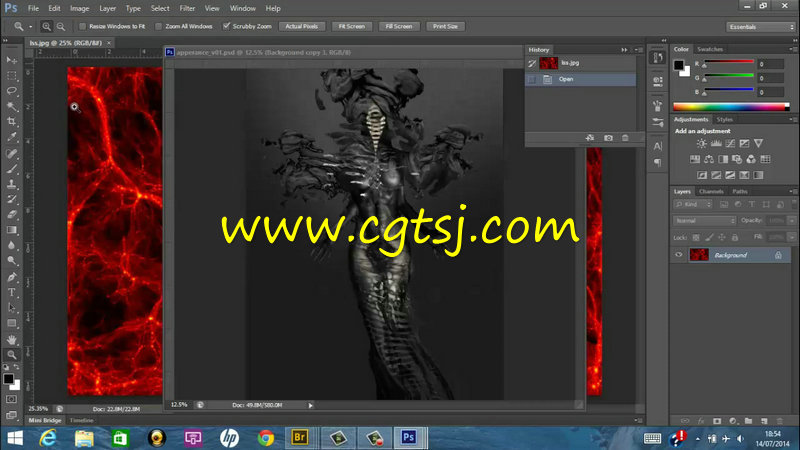
Task: Select the Zoom tool in the toolbox
Action: [x=12, y=355]
